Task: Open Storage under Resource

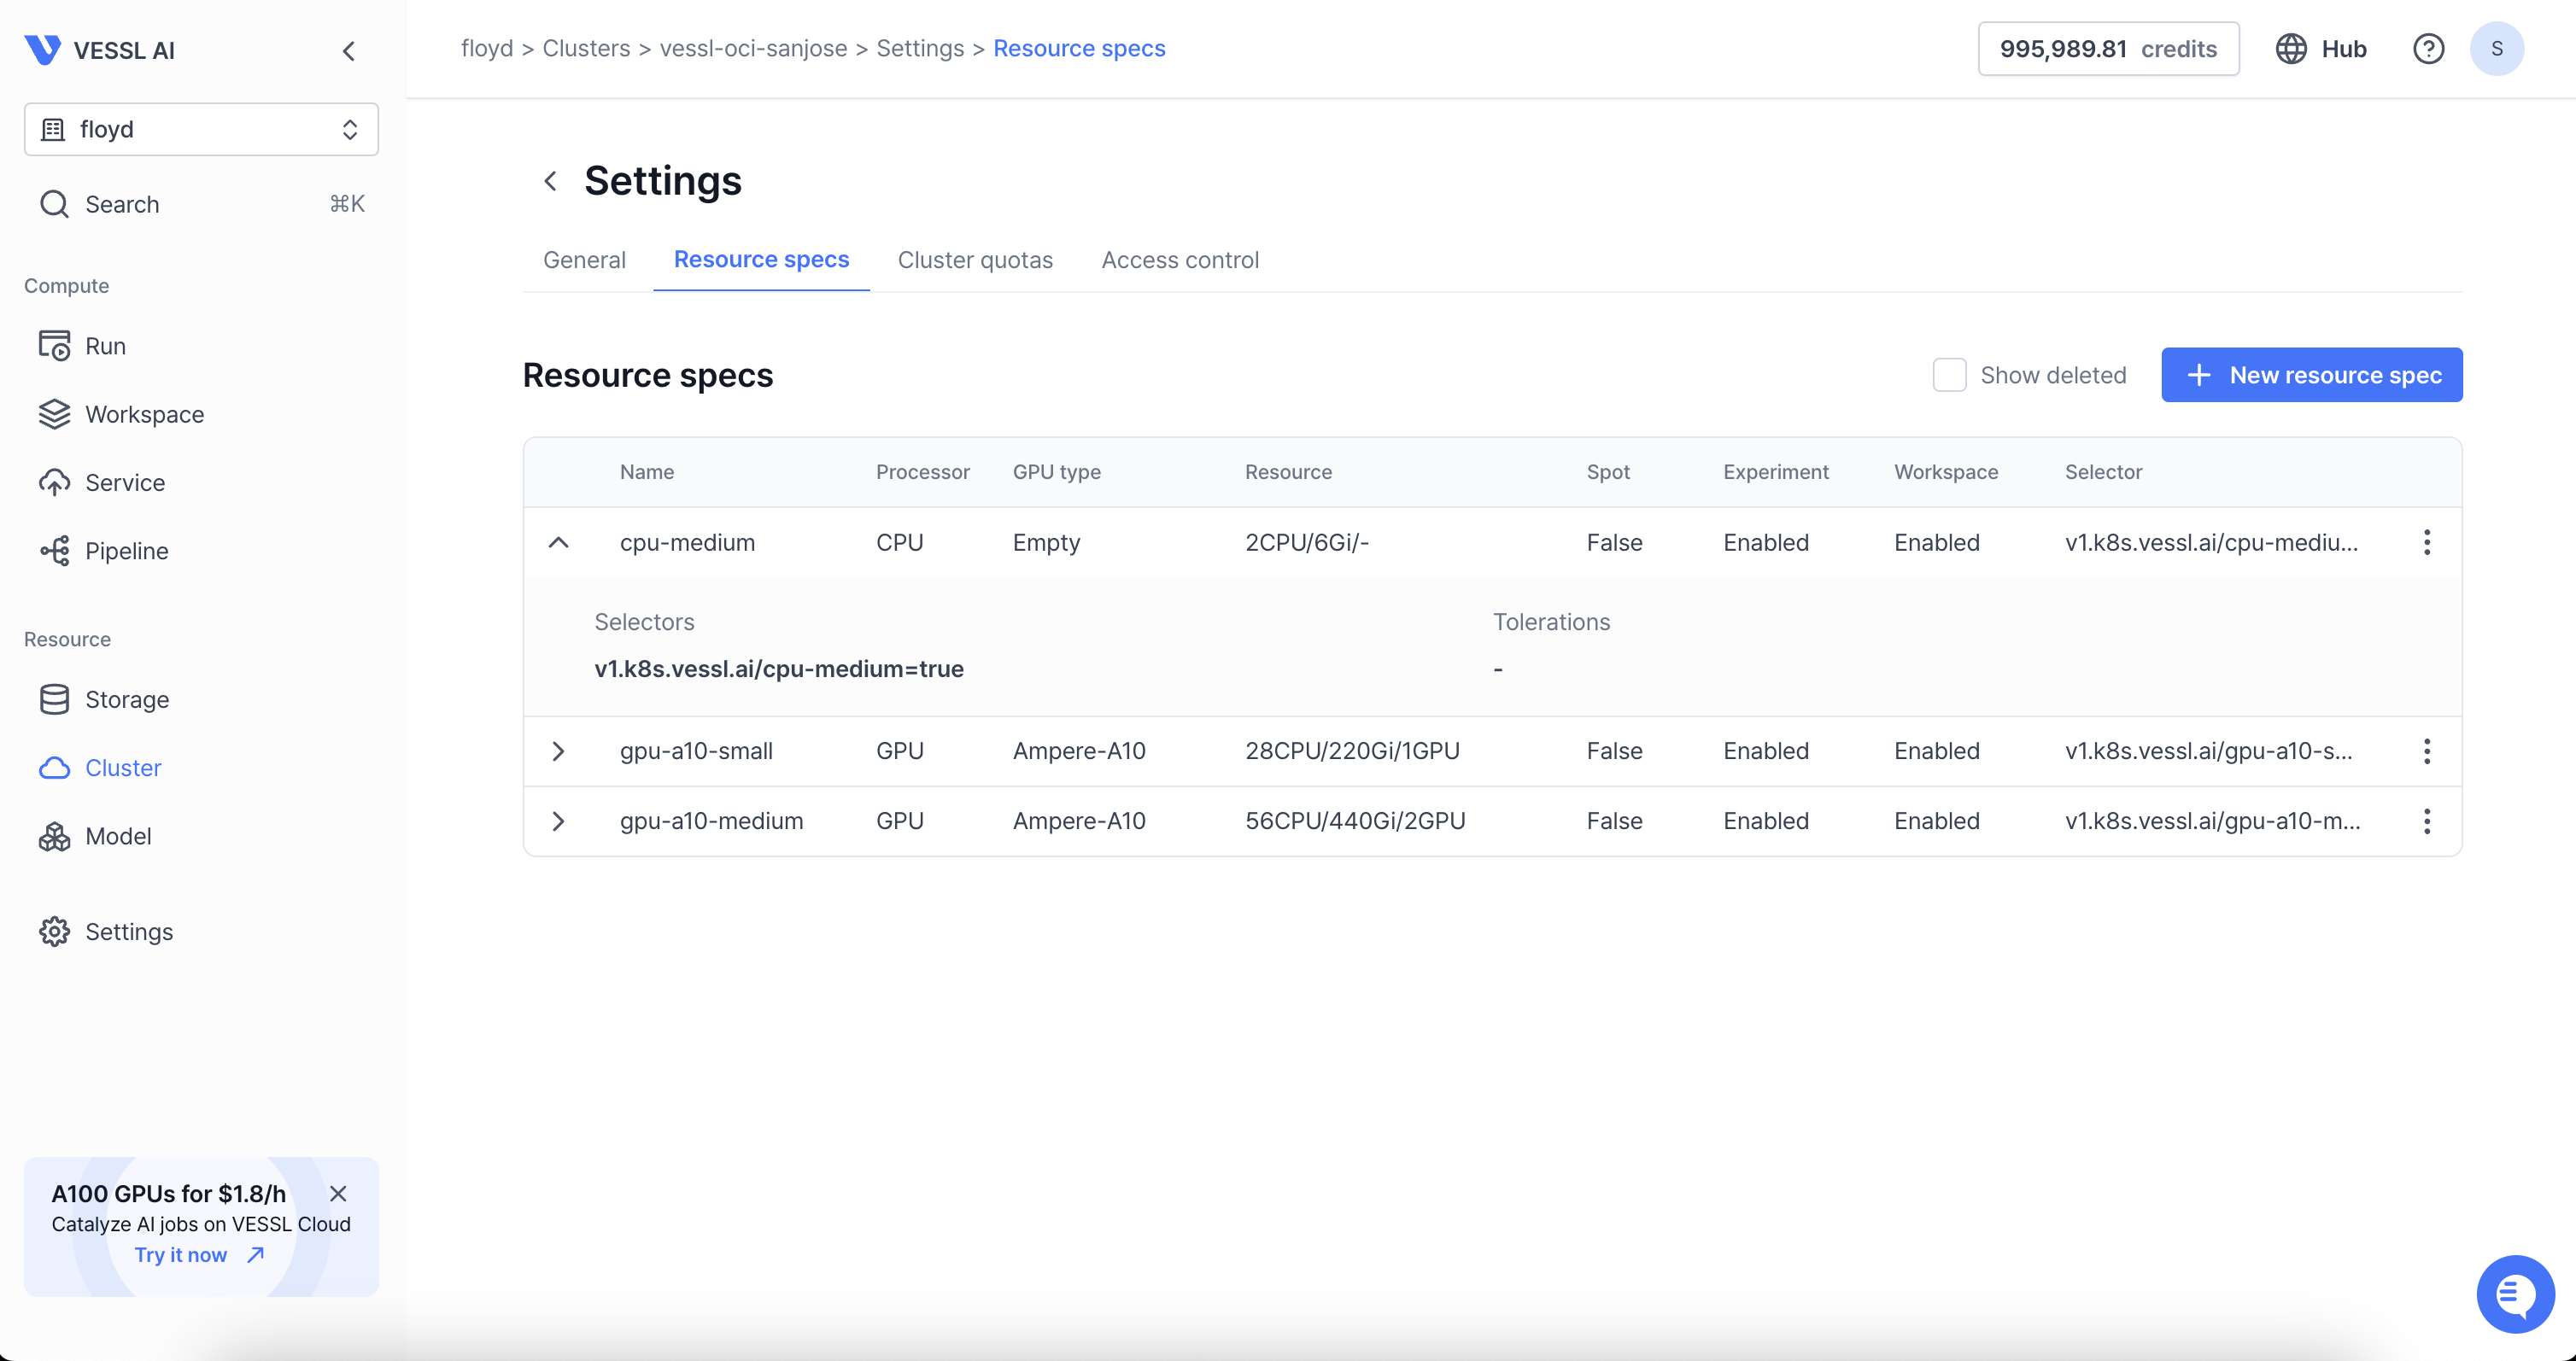Action: click(x=126, y=699)
